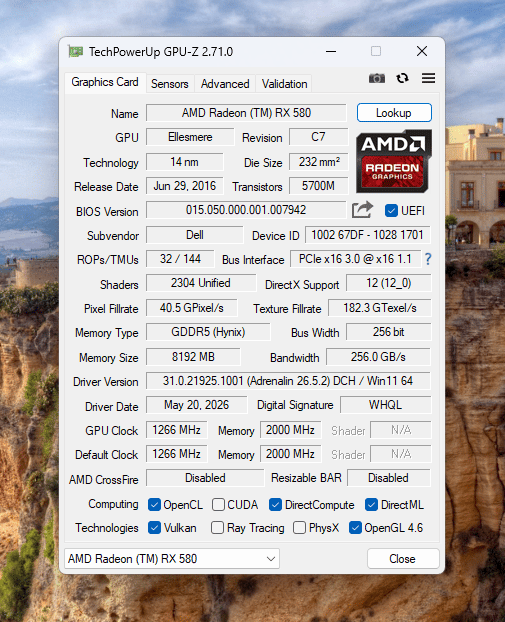
Task: Click the Lookup button
Action: [394, 113]
